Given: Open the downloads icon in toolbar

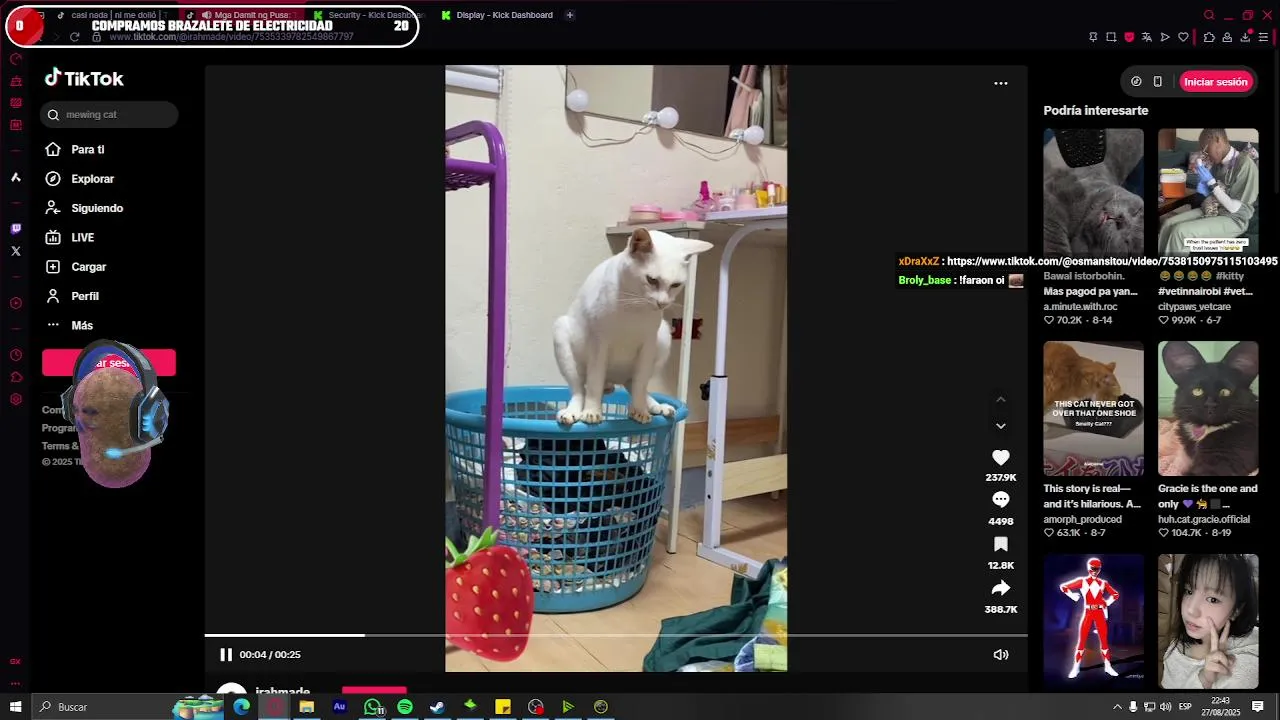Looking at the screenshot, I should coord(1245,37).
